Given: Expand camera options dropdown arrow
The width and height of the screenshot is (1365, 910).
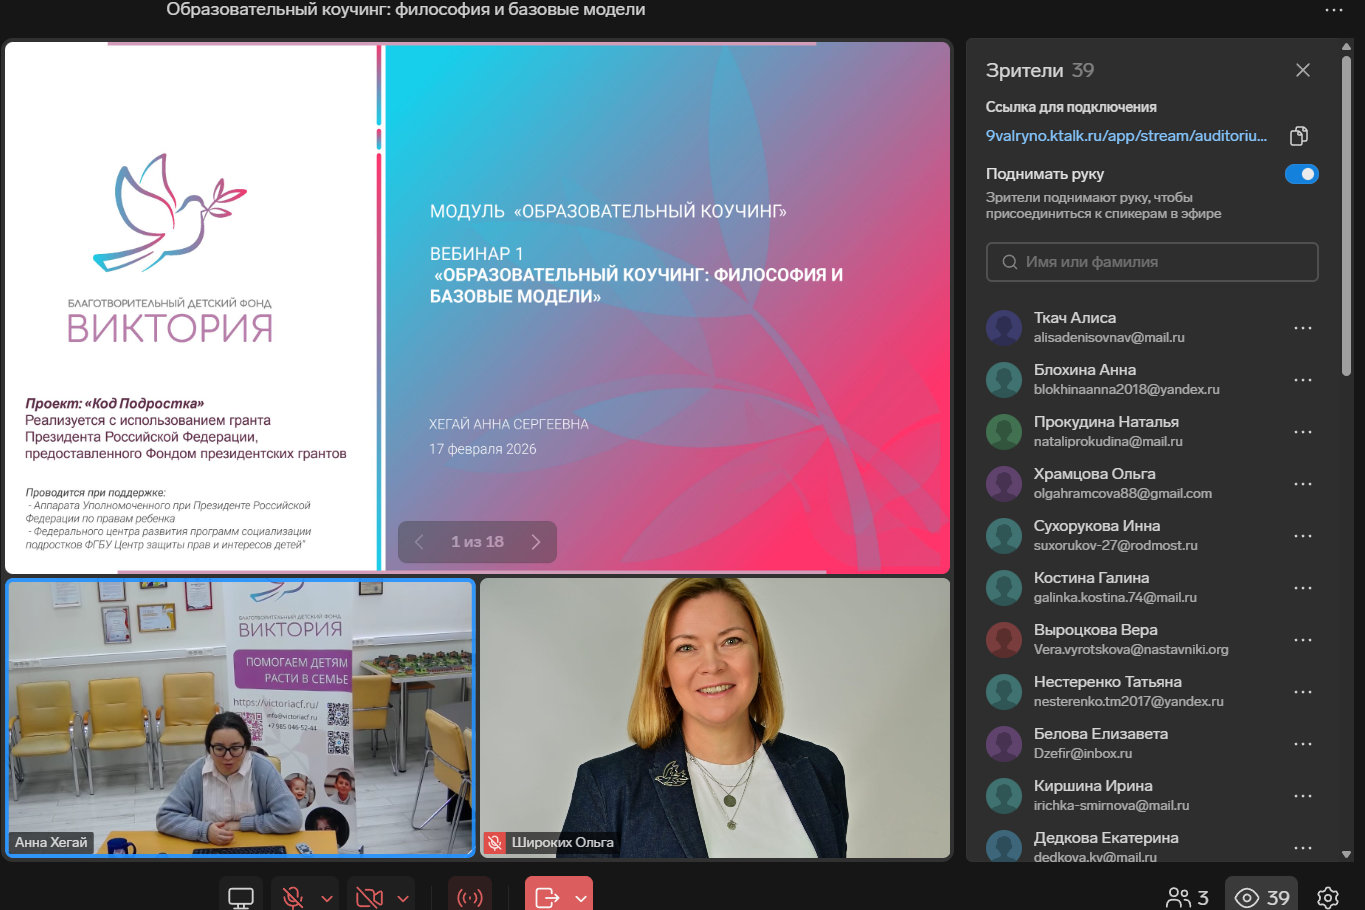Looking at the screenshot, I should 403,898.
